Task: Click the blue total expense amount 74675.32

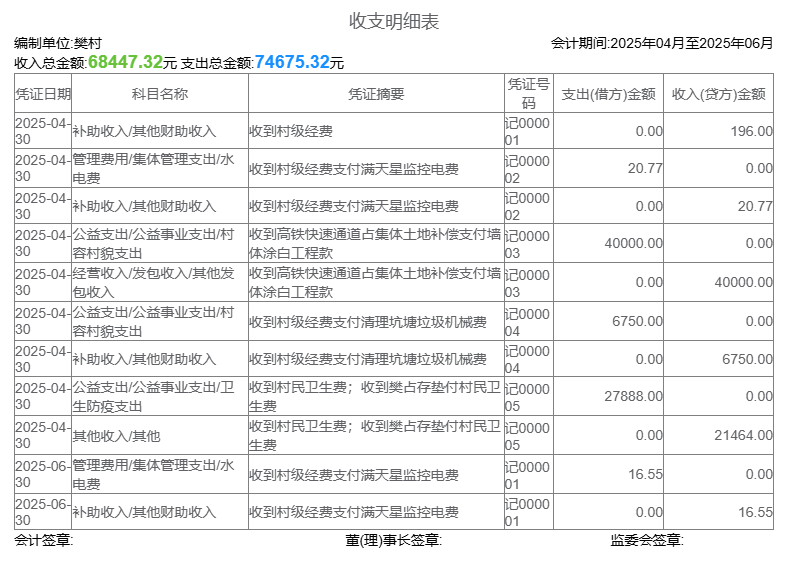Action: [x=292, y=62]
